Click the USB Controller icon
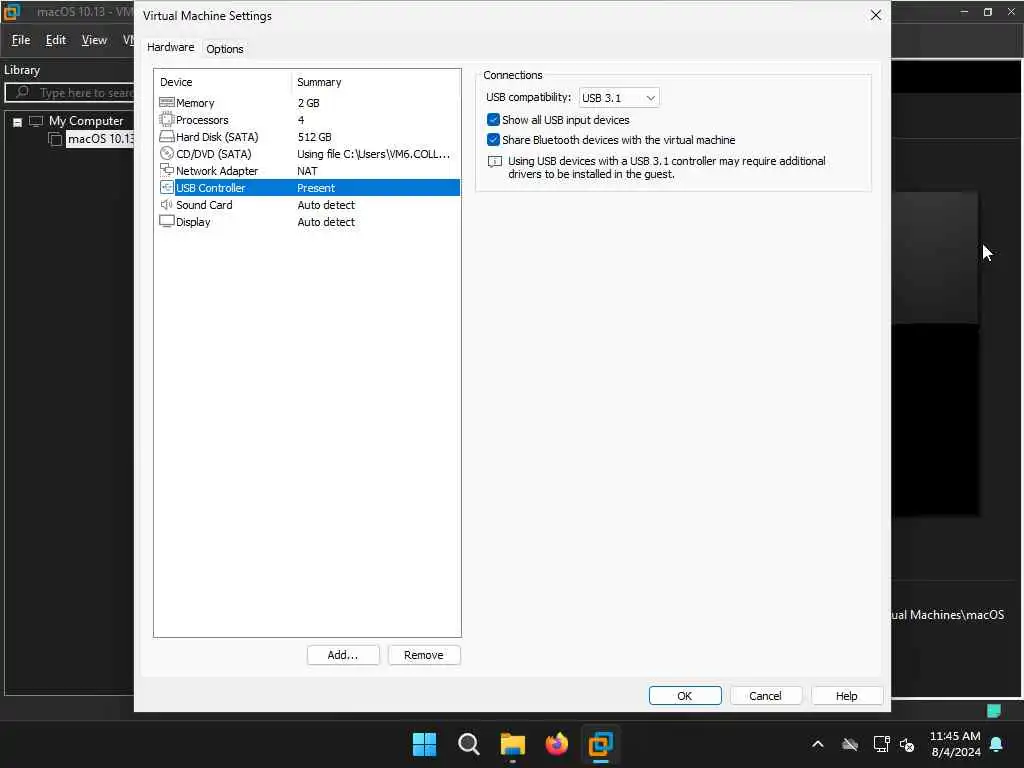 click(167, 187)
